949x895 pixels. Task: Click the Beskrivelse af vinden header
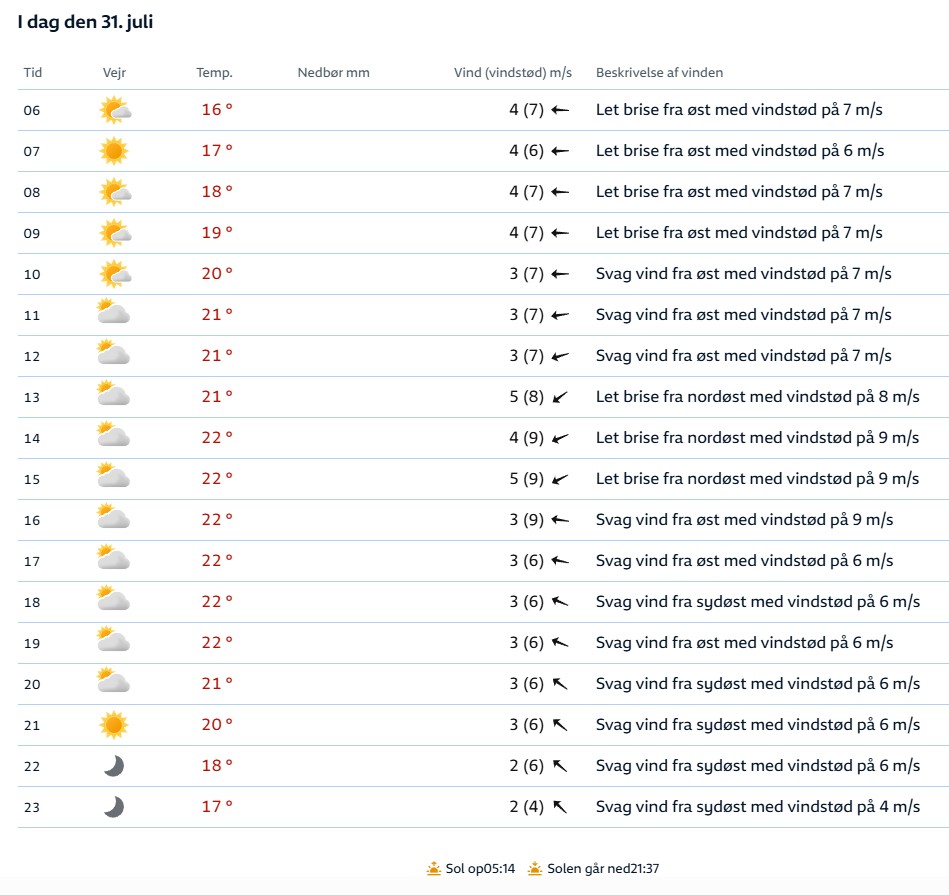[659, 73]
